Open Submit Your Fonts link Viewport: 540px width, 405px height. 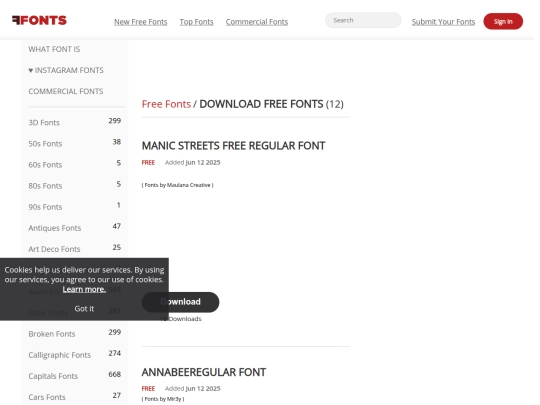[443, 22]
